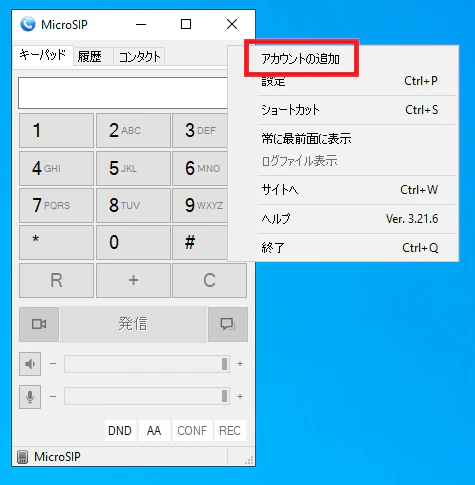Minimize the MicroSIP window
This screenshot has width=475, height=485.
pos(141,24)
